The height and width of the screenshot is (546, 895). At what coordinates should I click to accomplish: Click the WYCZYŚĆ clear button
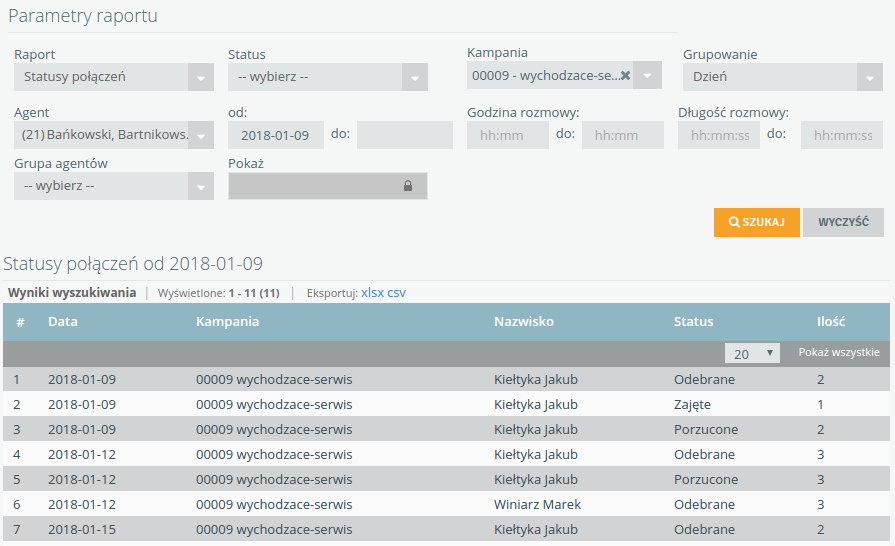click(x=843, y=222)
